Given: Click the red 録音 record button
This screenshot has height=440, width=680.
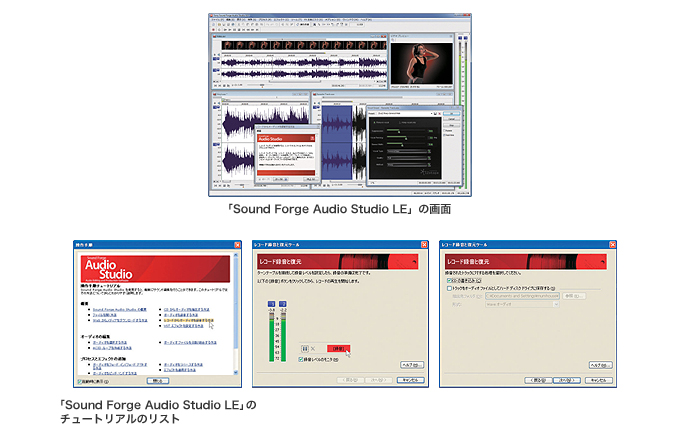Looking at the screenshot, I should pos(338,348).
